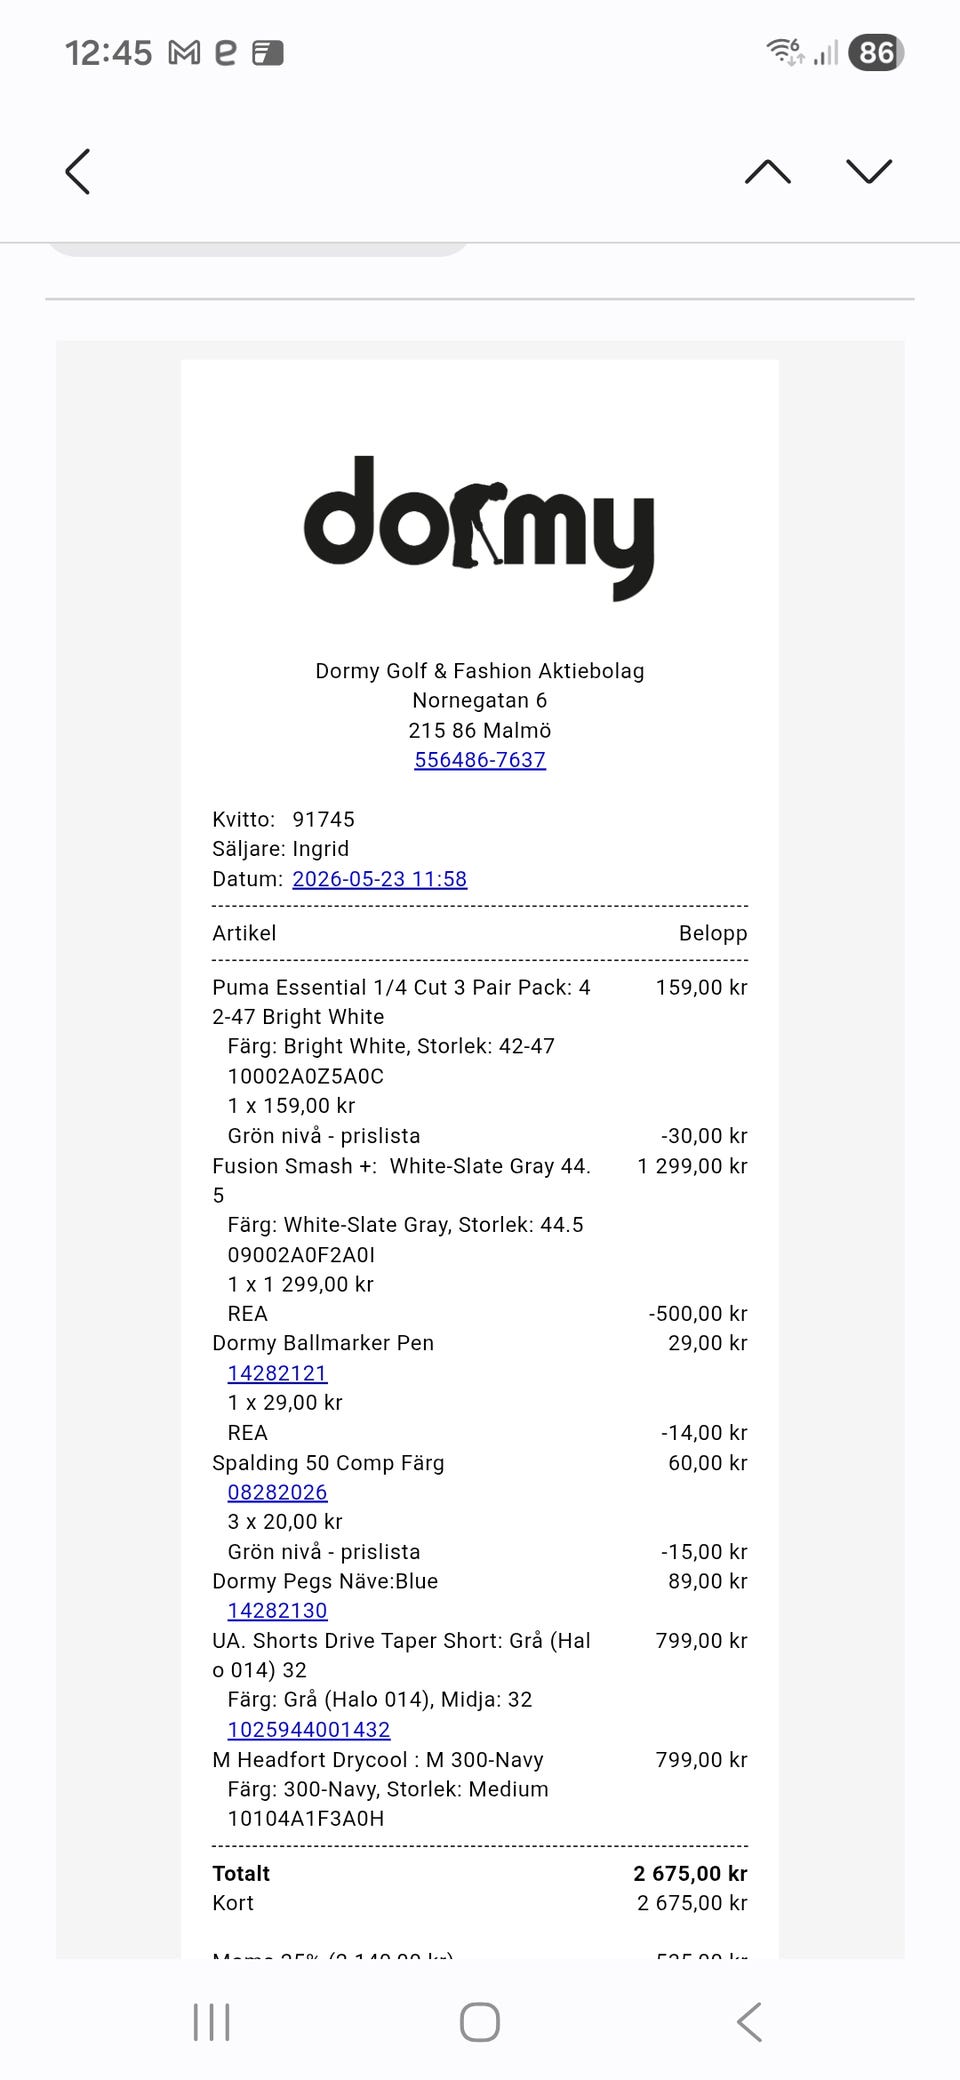The height and width of the screenshot is (2080, 960).
Task: Open article number link 08282026
Action: click(278, 1492)
